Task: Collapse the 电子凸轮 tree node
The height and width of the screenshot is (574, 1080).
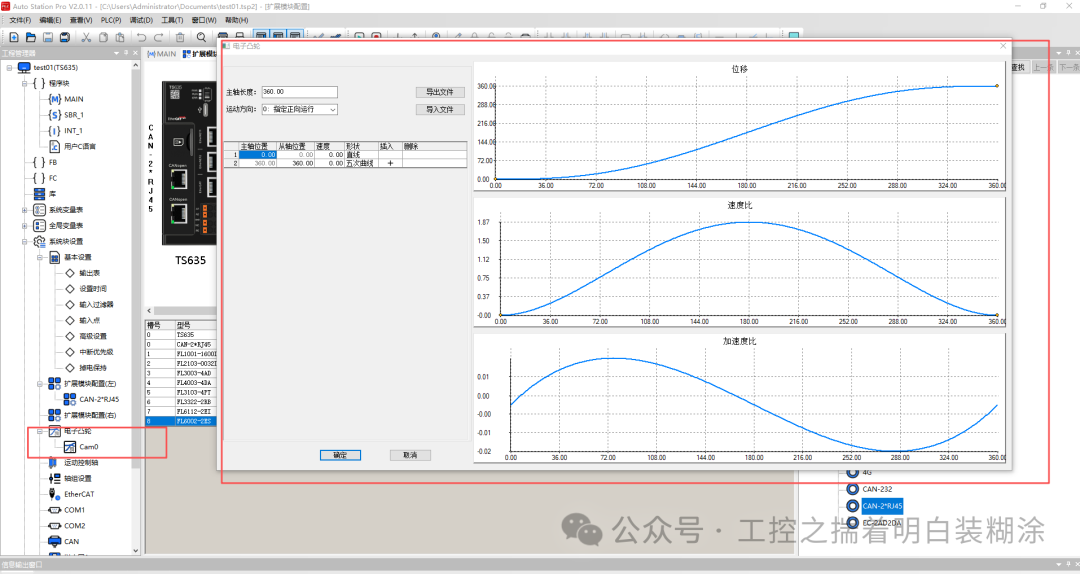Action: tap(40, 431)
